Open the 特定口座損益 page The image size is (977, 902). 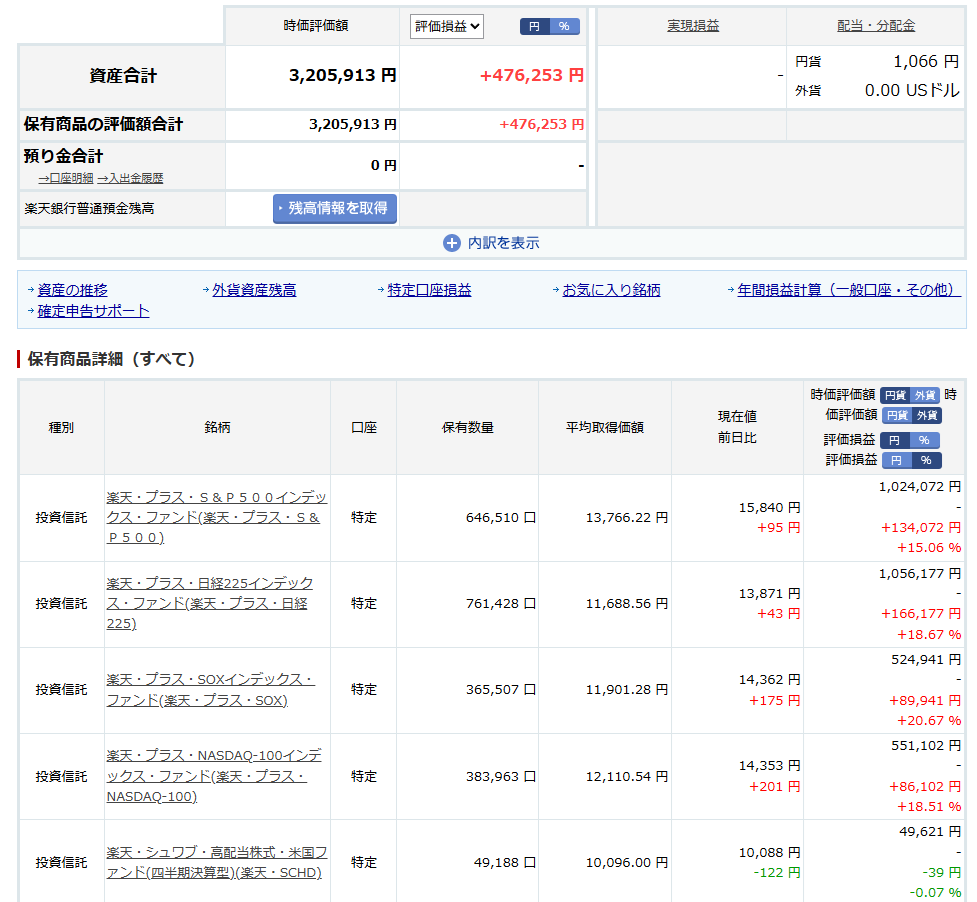tap(430, 290)
